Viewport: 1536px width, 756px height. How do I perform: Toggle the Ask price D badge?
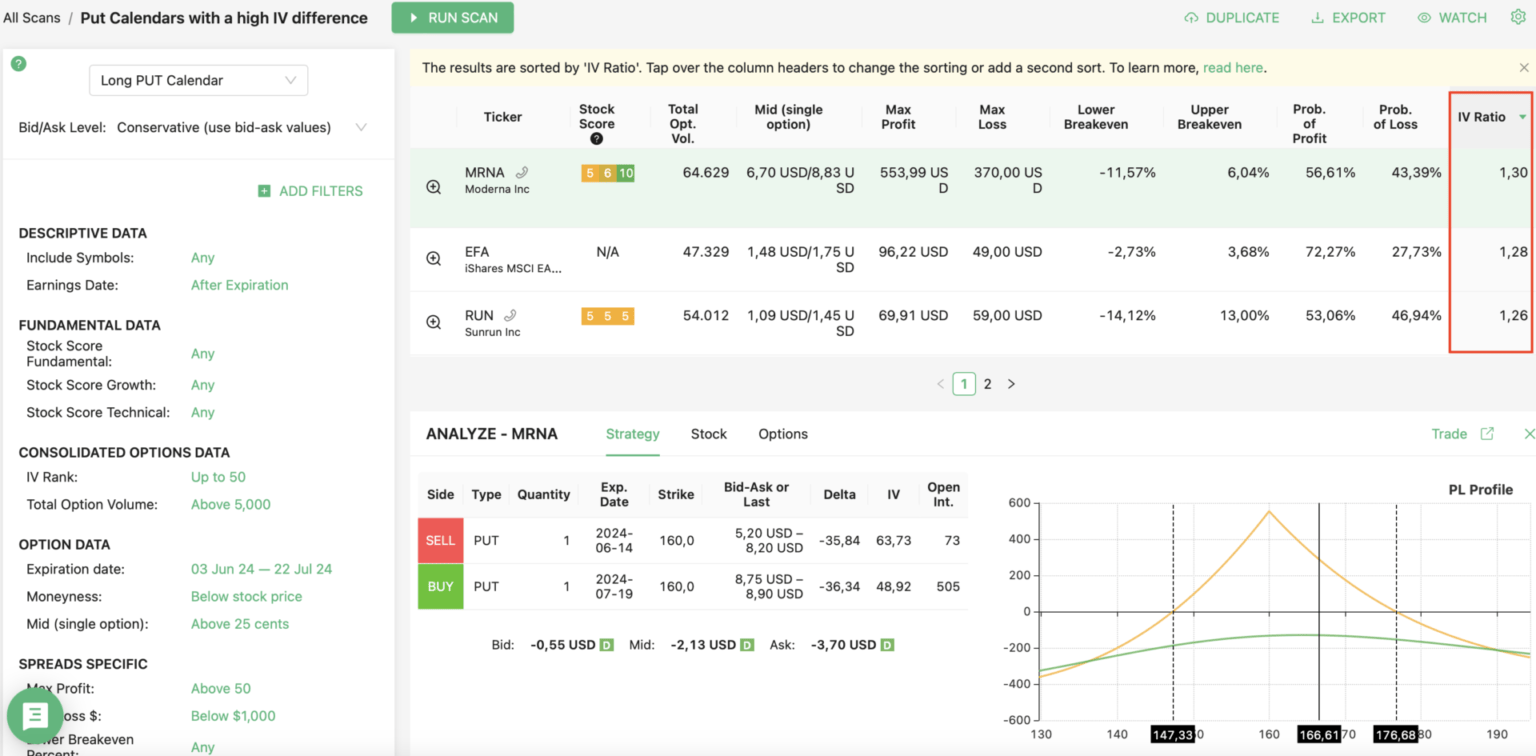point(887,645)
